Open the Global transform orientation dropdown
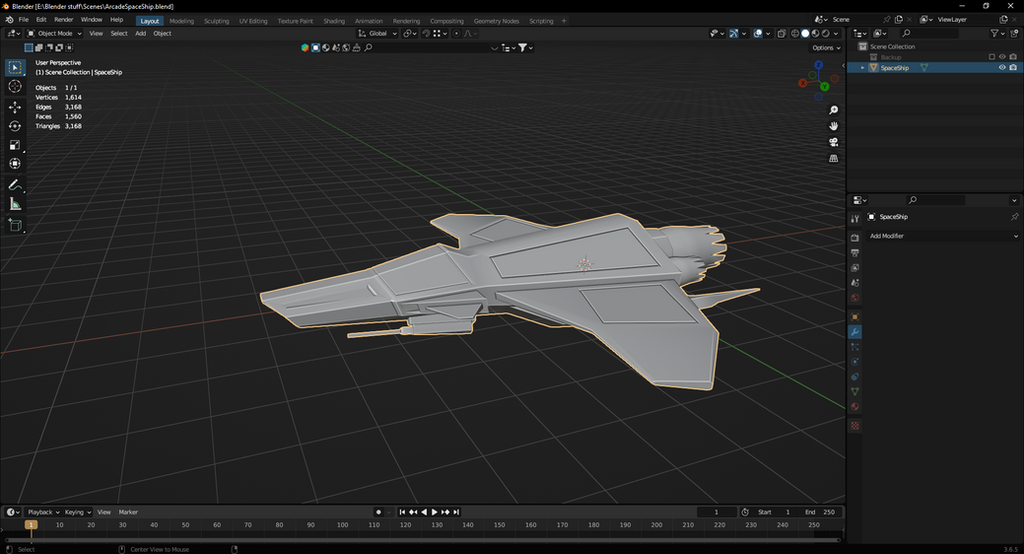 click(x=377, y=33)
